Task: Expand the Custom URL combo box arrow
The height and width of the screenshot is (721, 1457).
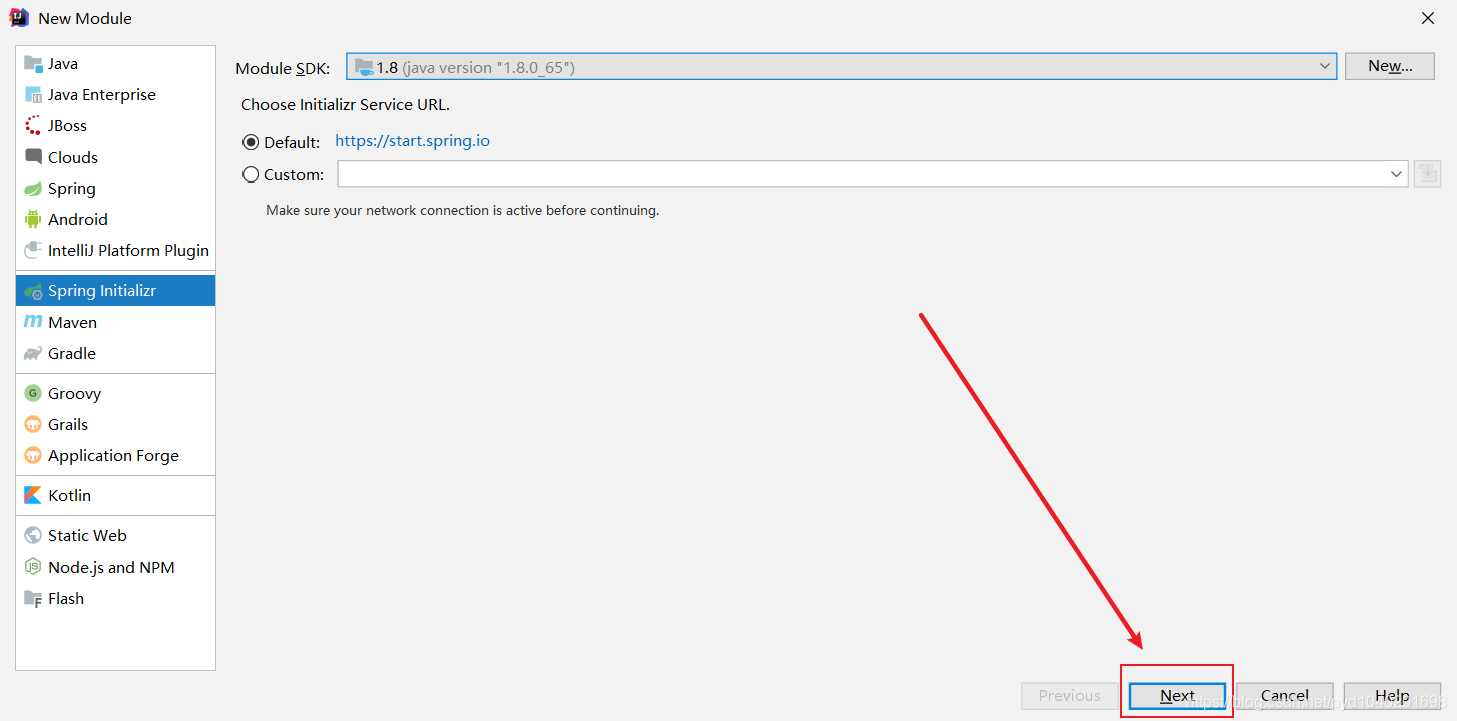Action: click(1396, 174)
